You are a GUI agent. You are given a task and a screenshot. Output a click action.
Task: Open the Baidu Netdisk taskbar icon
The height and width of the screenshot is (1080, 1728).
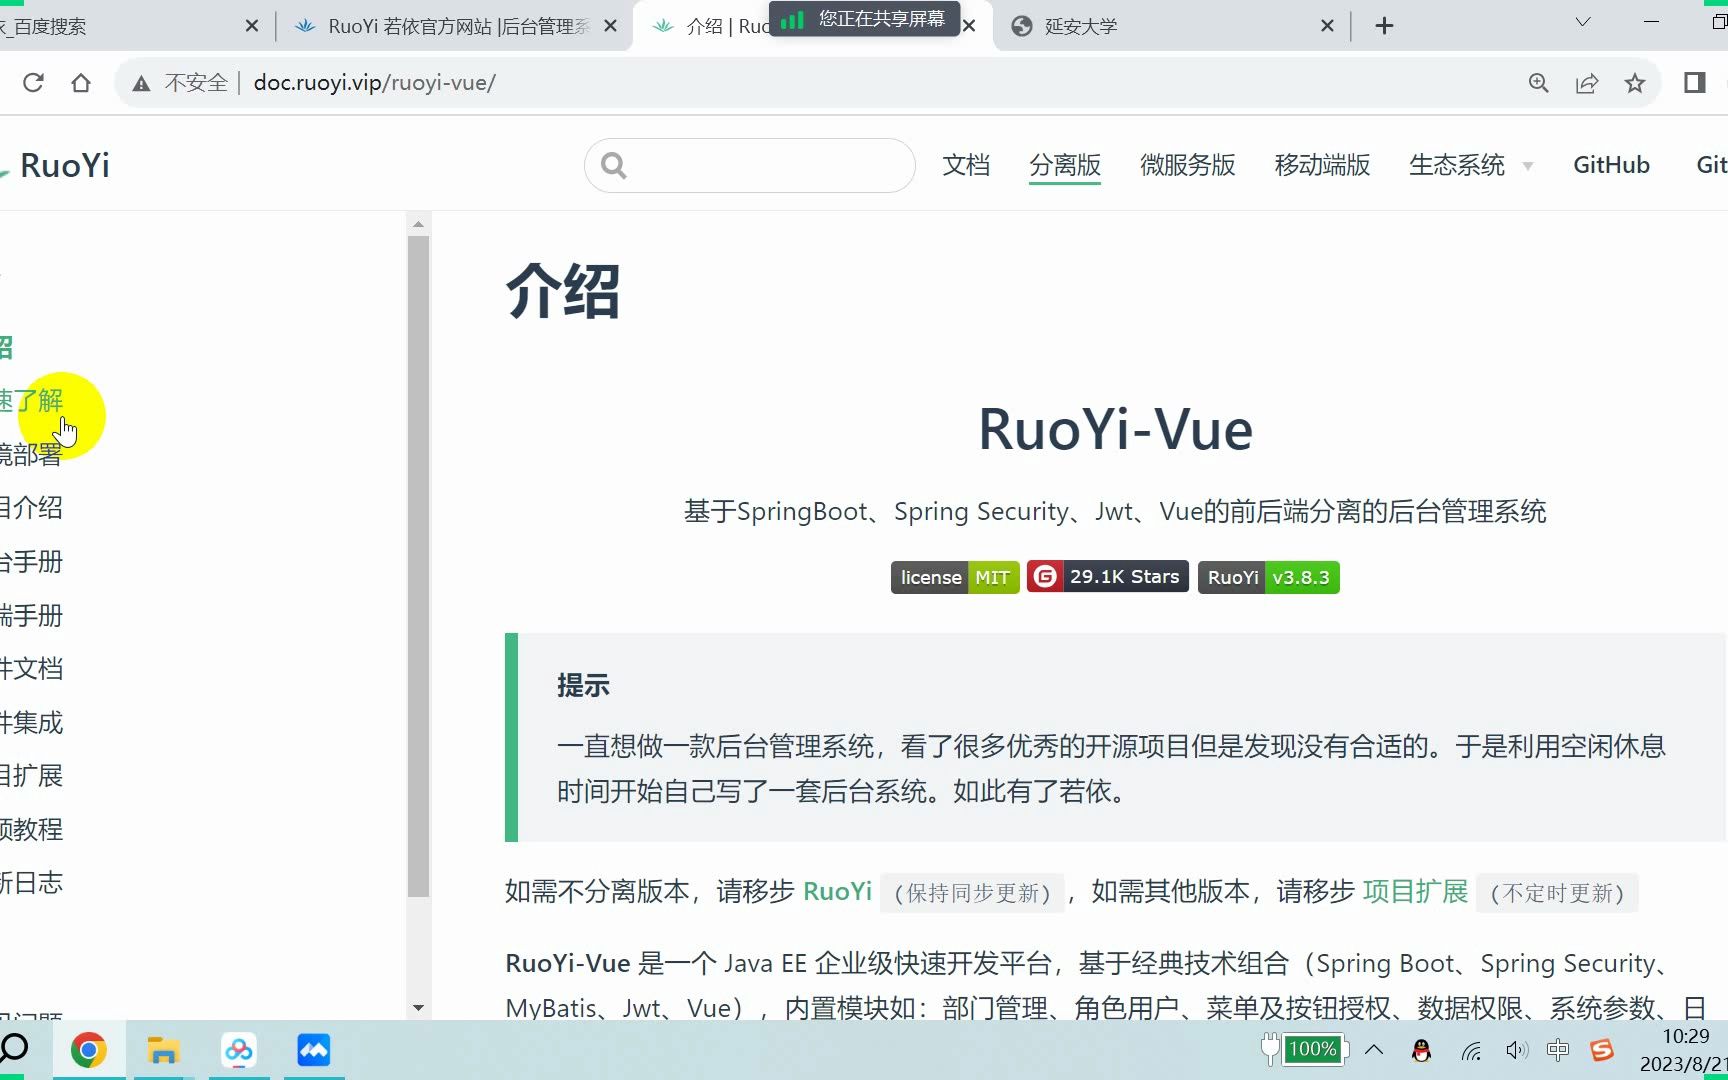click(238, 1050)
